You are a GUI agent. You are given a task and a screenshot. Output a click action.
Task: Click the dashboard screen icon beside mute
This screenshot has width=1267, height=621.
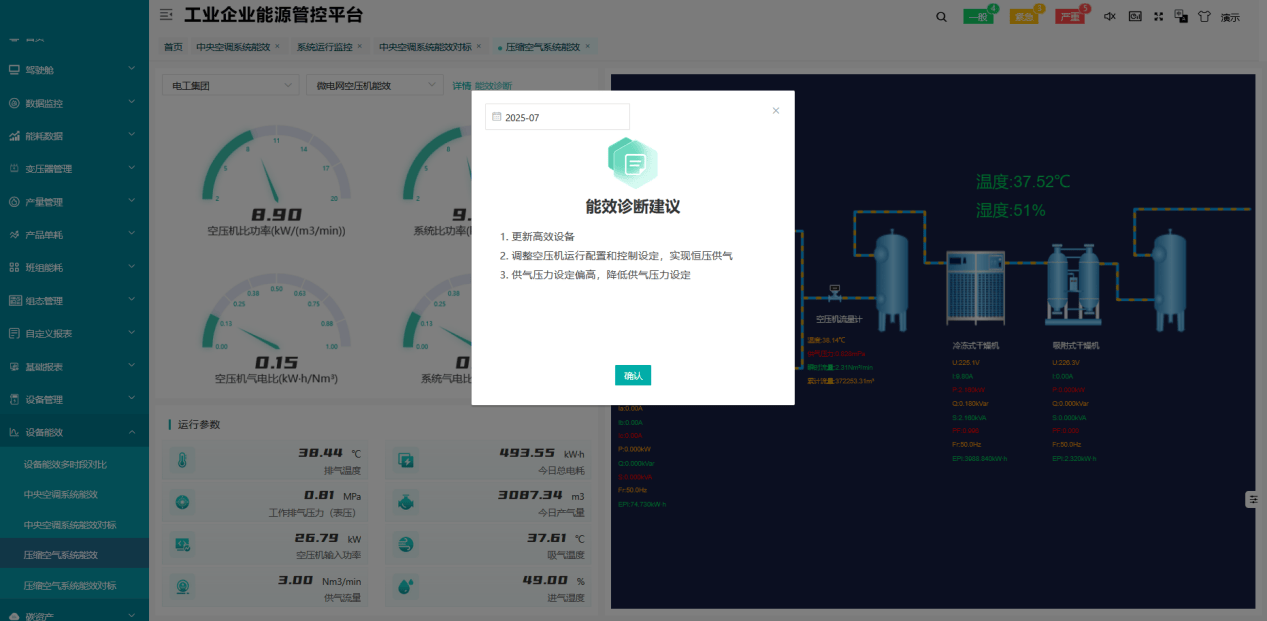point(1135,16)
